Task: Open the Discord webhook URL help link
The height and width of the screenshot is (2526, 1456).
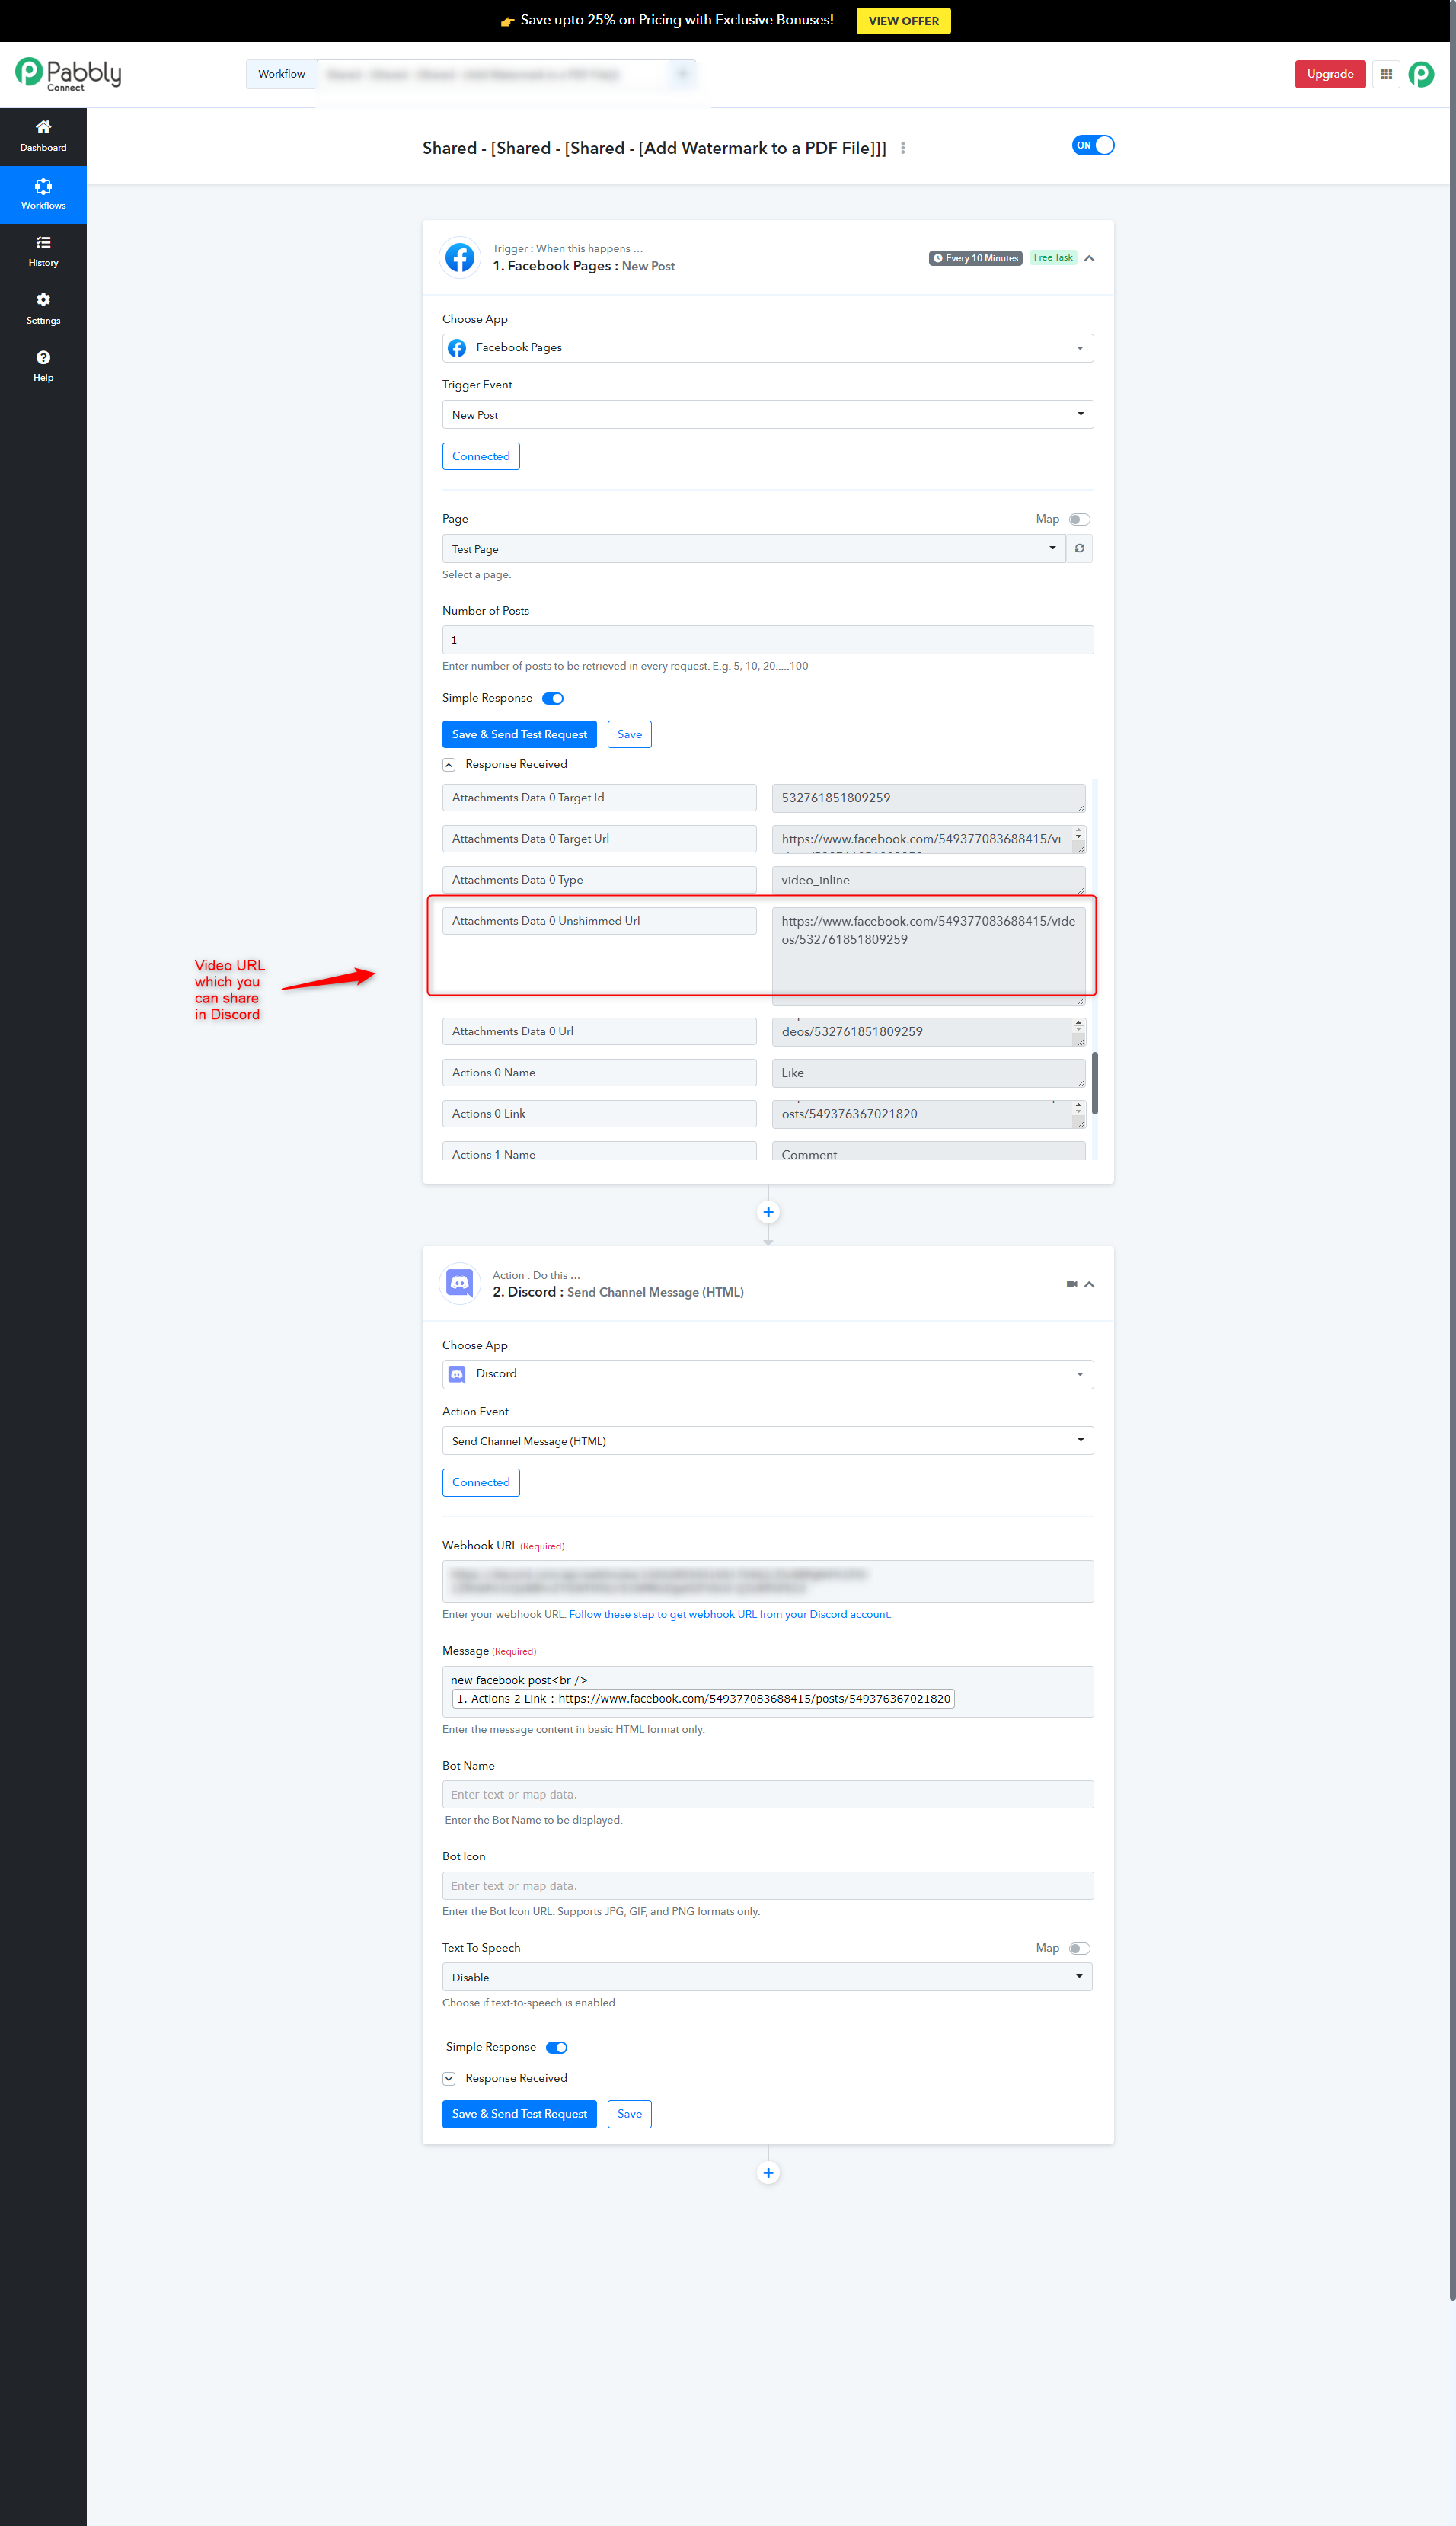Action: pos(729,1615)
